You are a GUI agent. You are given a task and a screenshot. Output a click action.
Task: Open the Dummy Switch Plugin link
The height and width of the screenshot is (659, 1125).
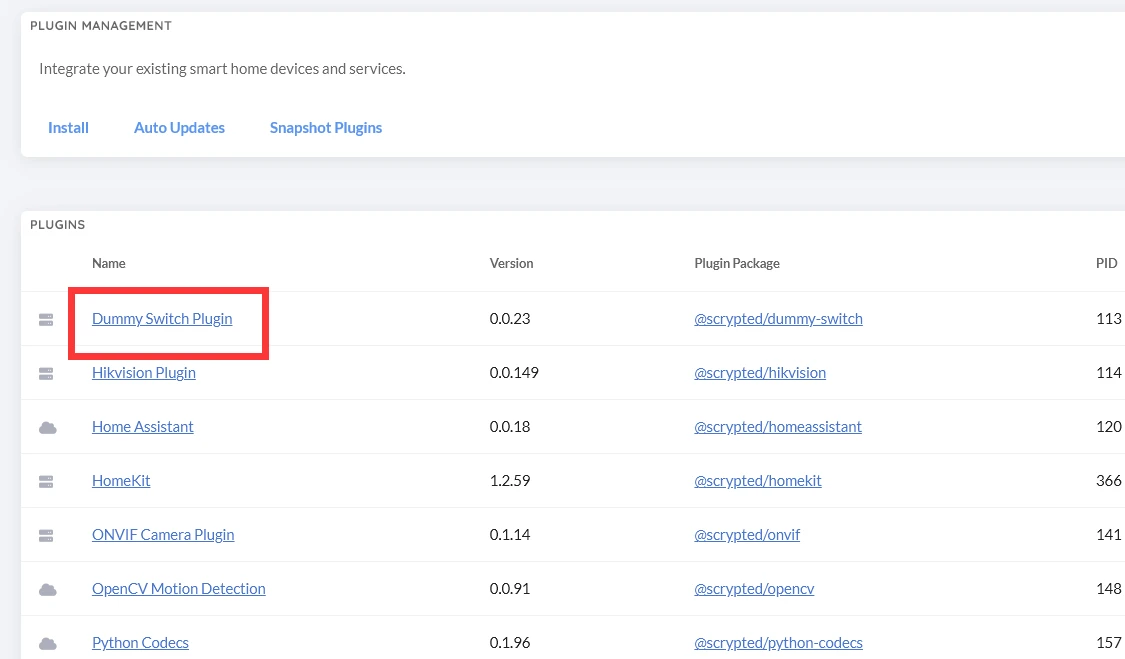[x=162, y=319]
